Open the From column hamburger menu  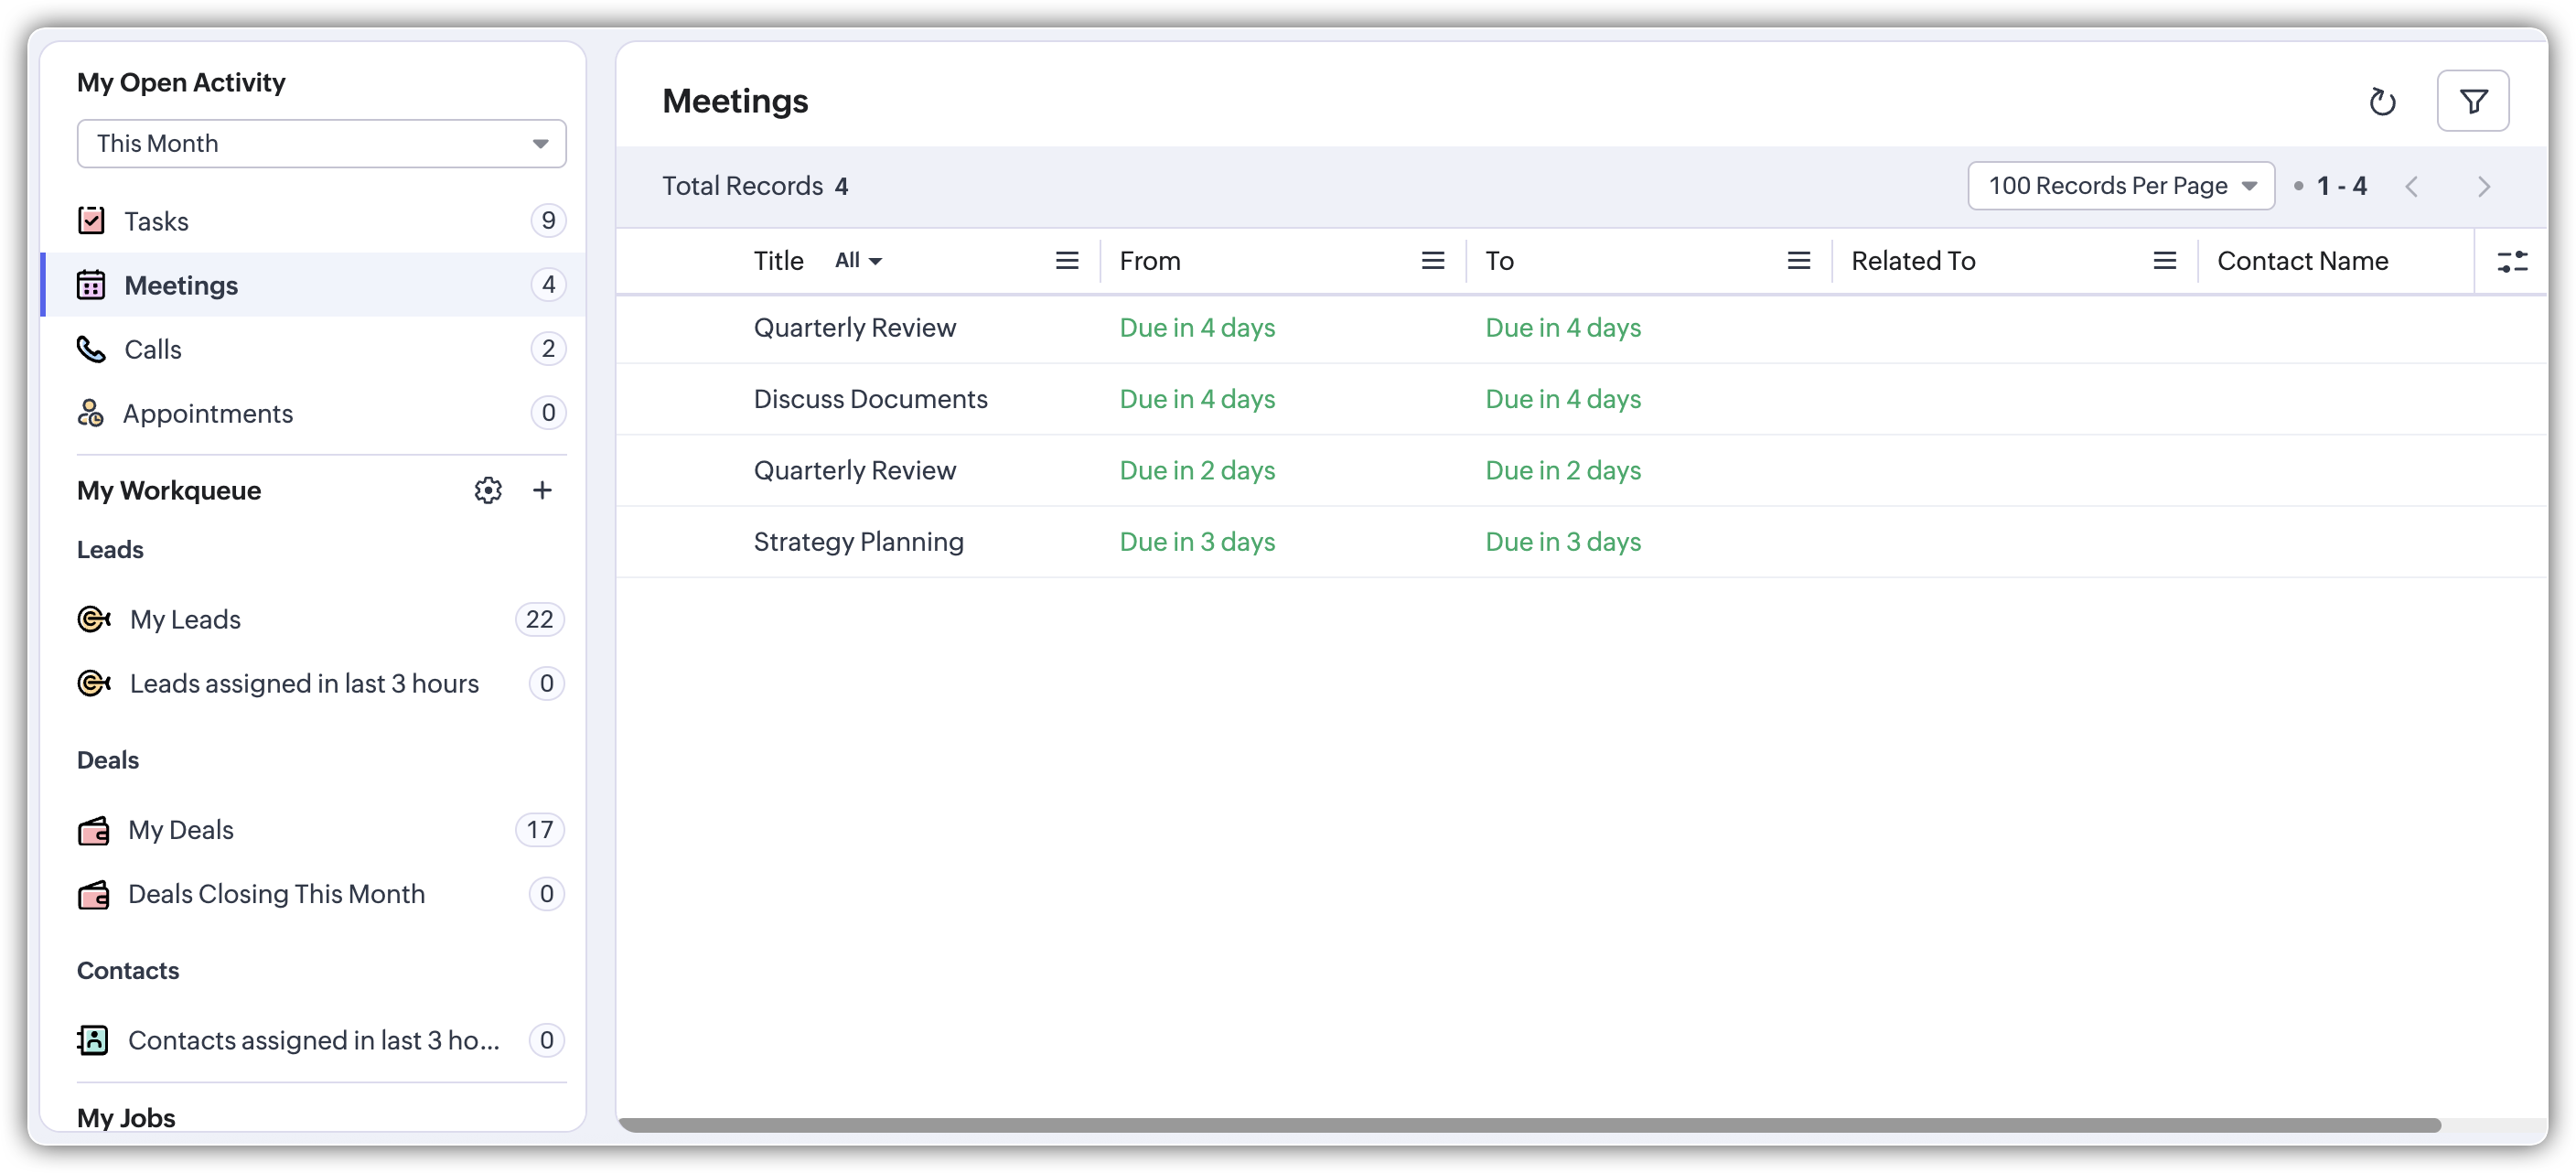click(x=1432, y=261)
